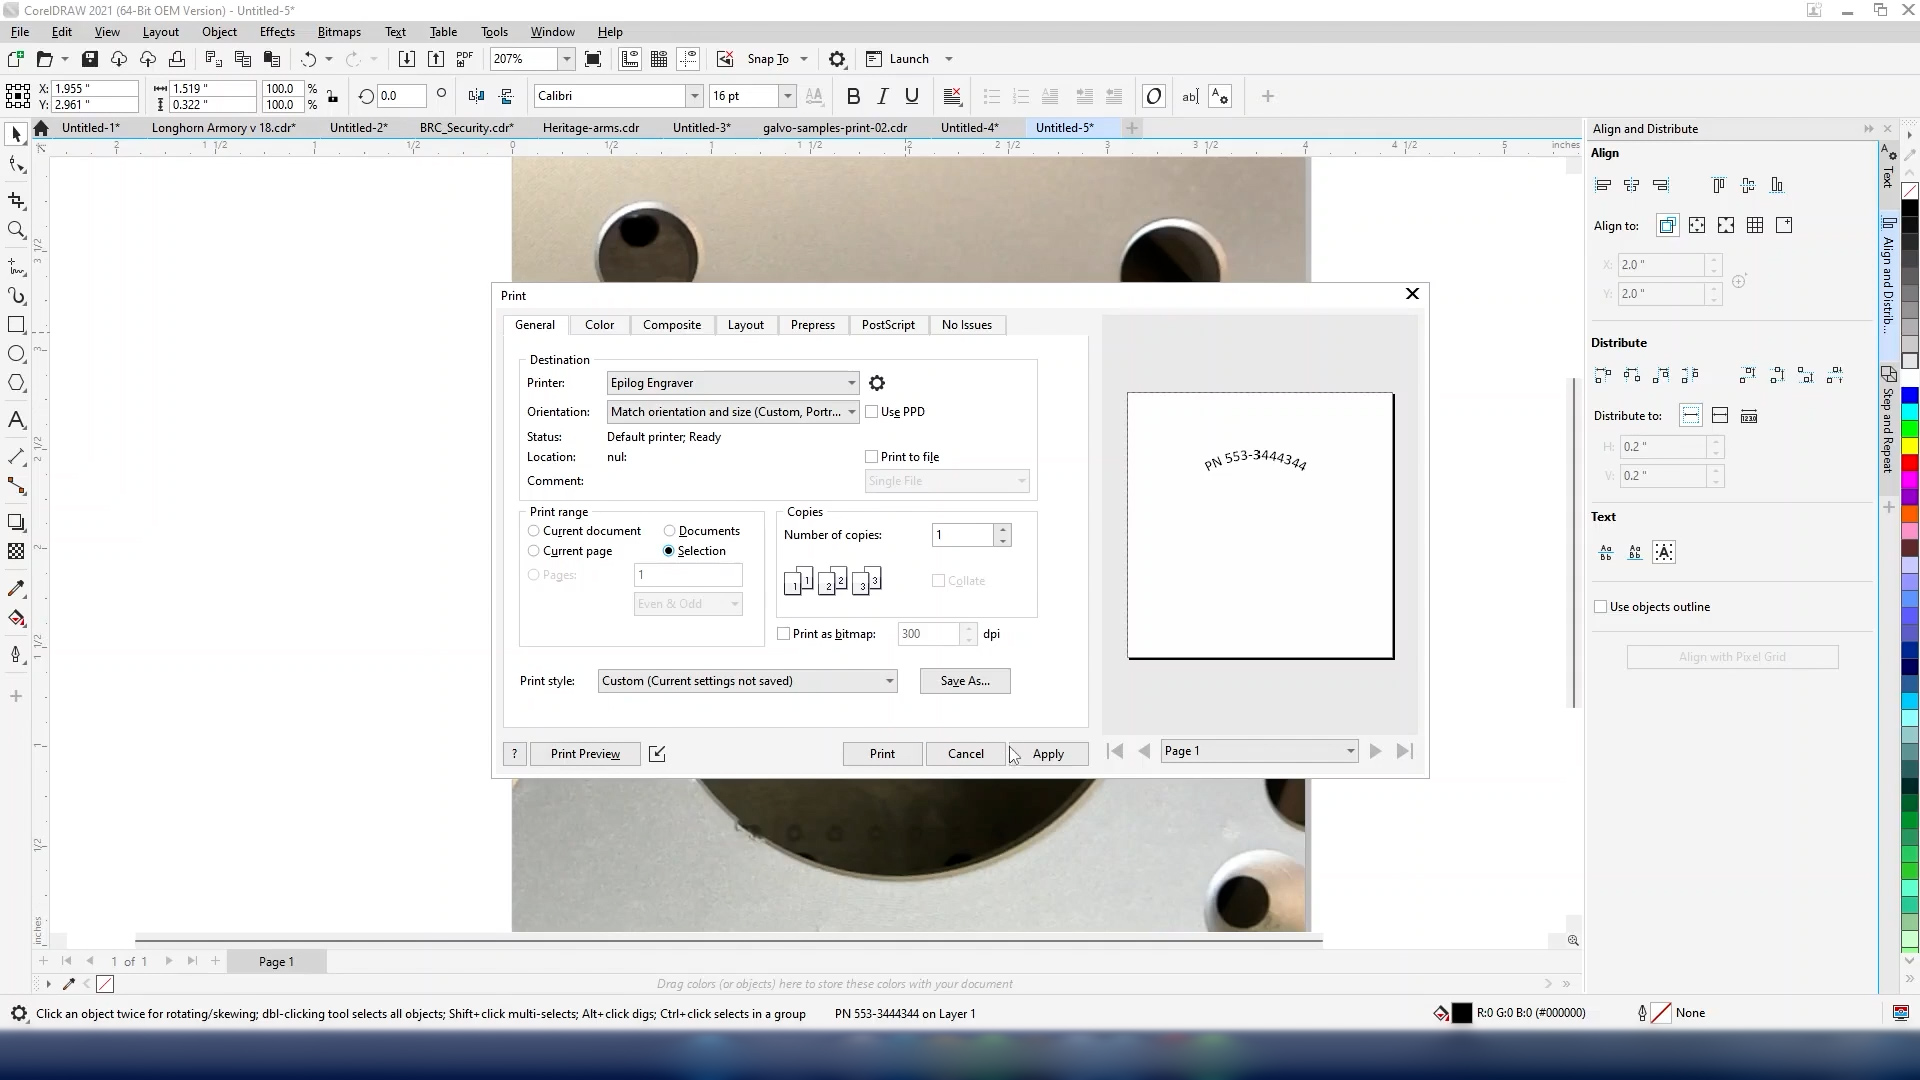Select the Ellipse tool in toolbox
Screen dimensions: 1920x1080
pos(16,354)
